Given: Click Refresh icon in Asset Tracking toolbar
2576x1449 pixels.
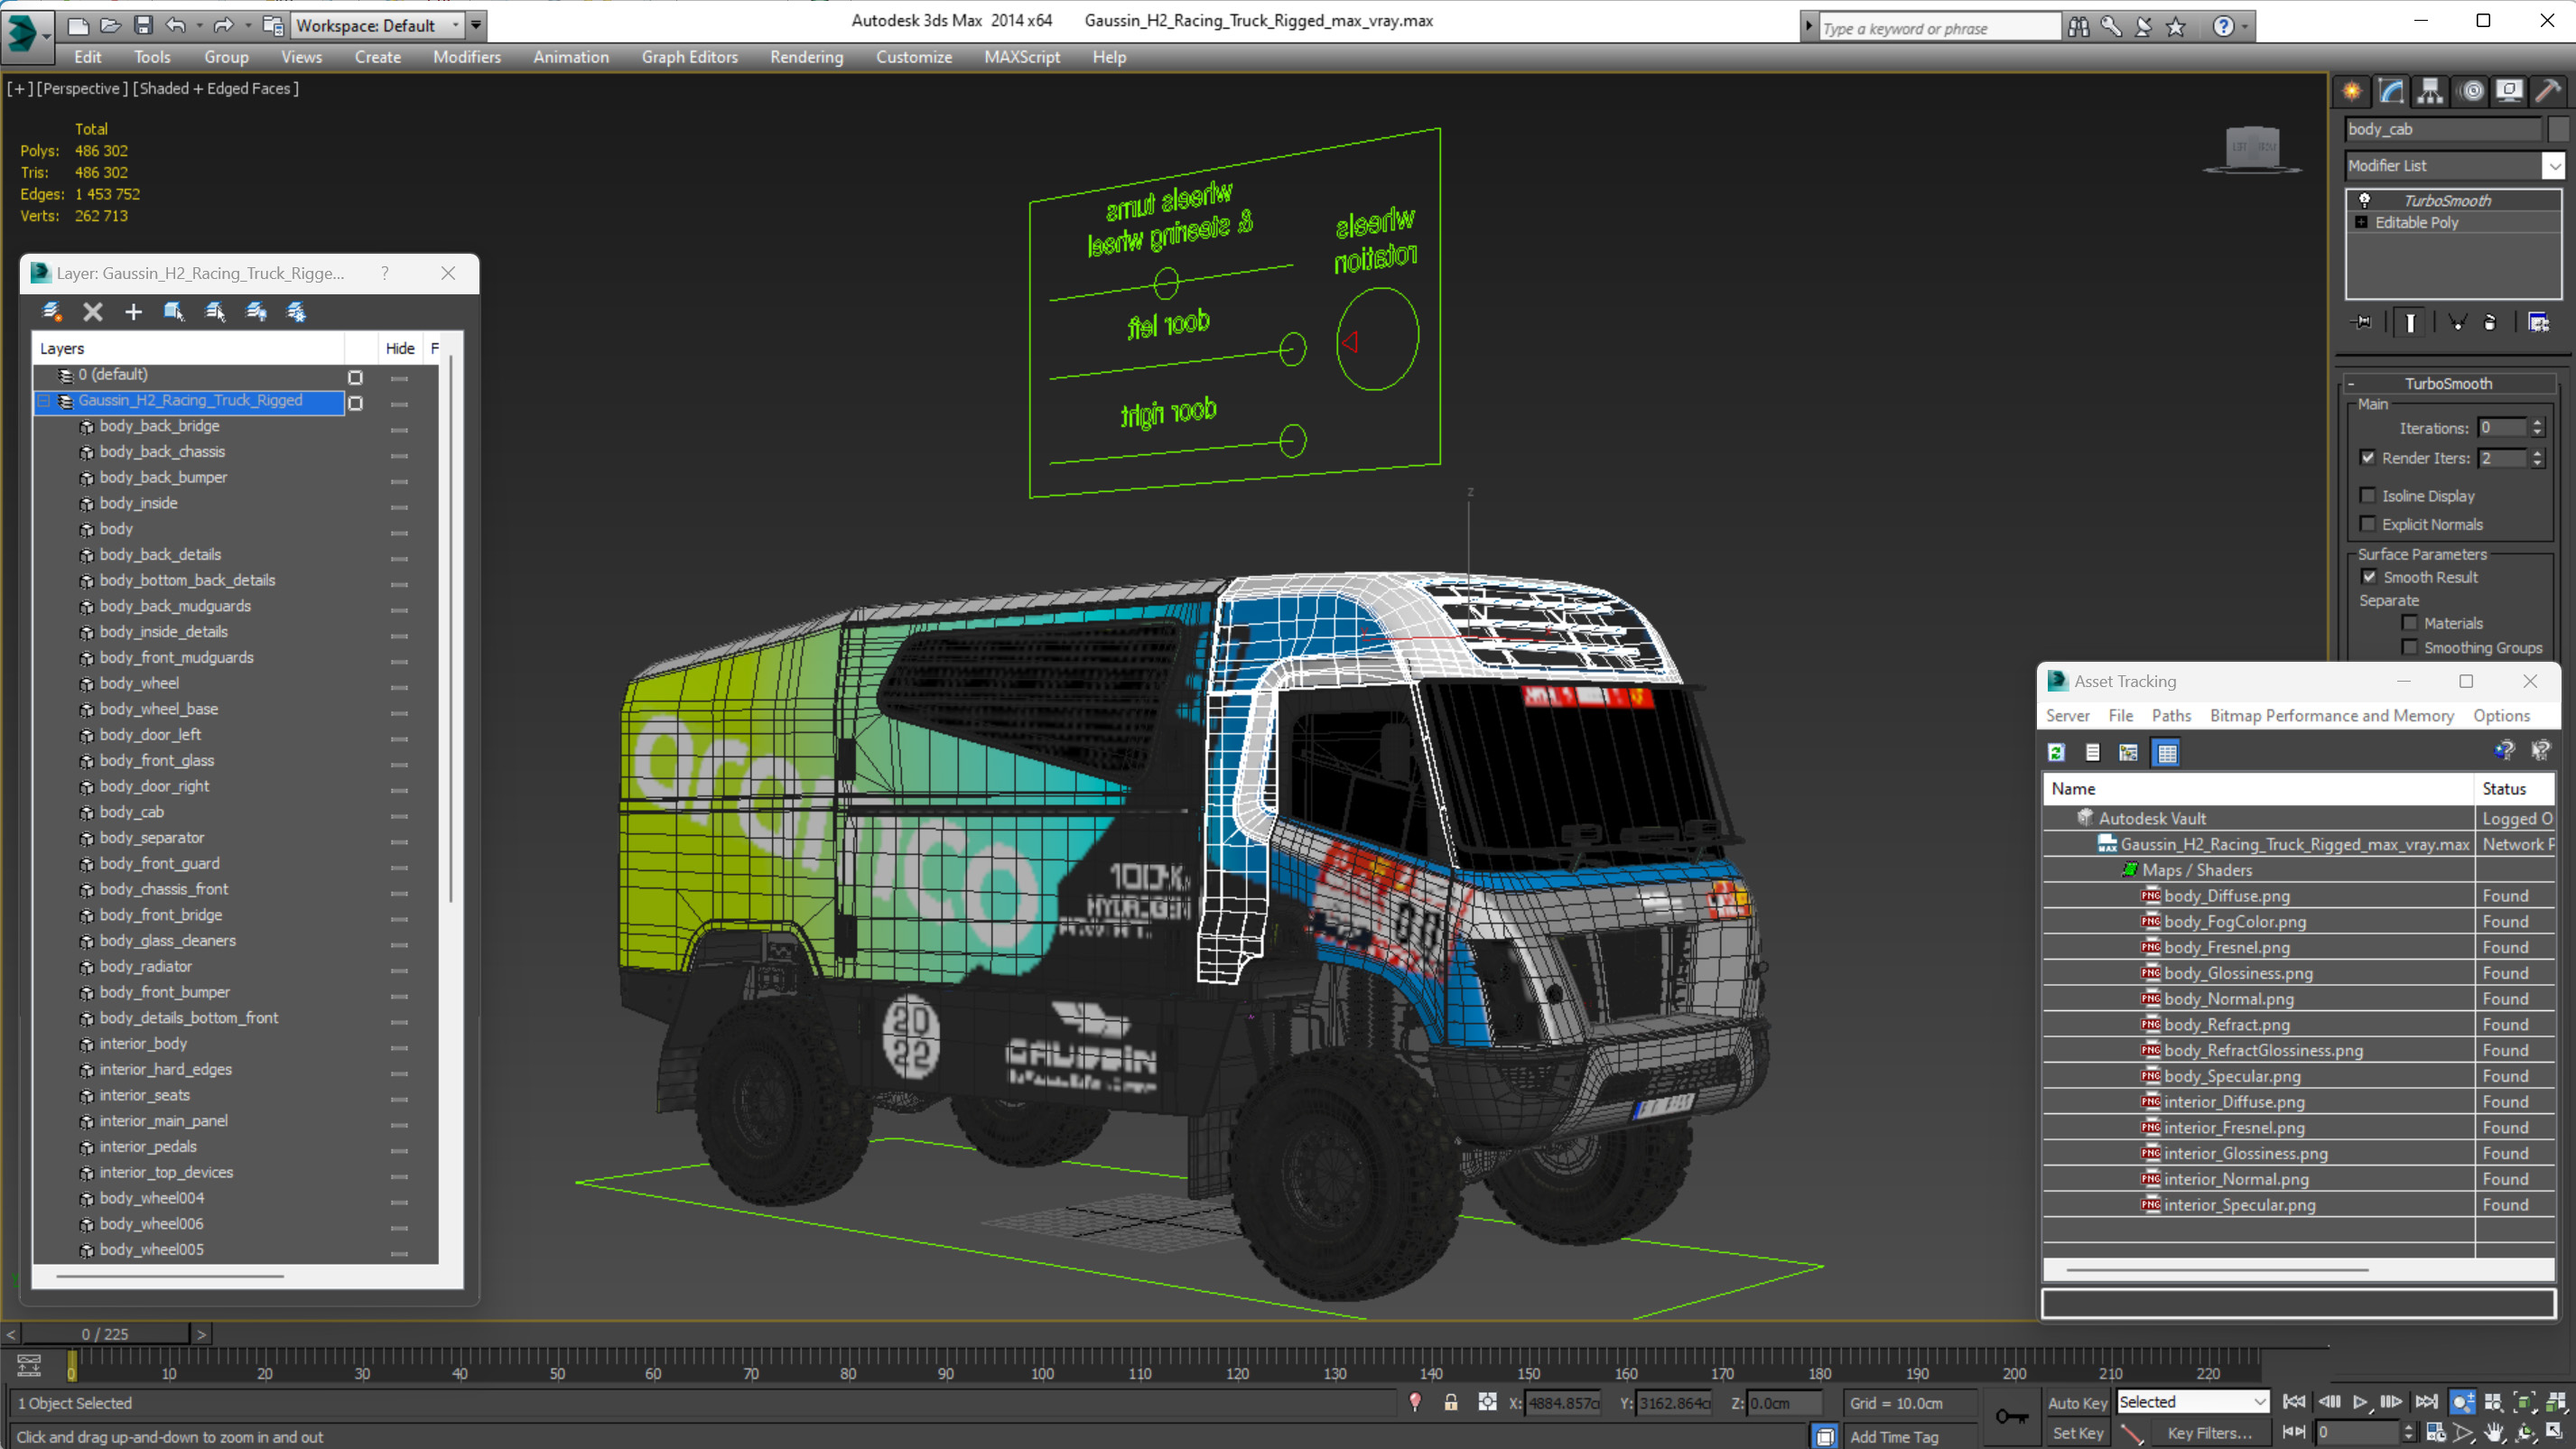Looking at the screenshot, I should click(x=2056, y=753).
